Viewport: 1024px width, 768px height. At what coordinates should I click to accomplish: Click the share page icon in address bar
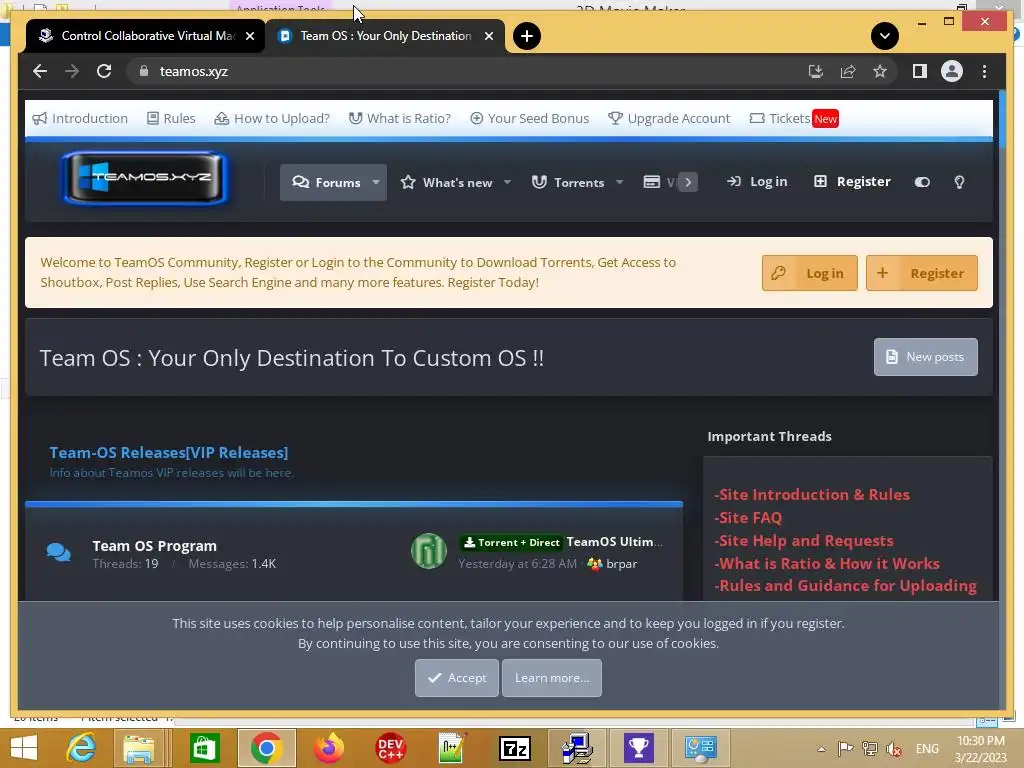[x=848, y=71]
